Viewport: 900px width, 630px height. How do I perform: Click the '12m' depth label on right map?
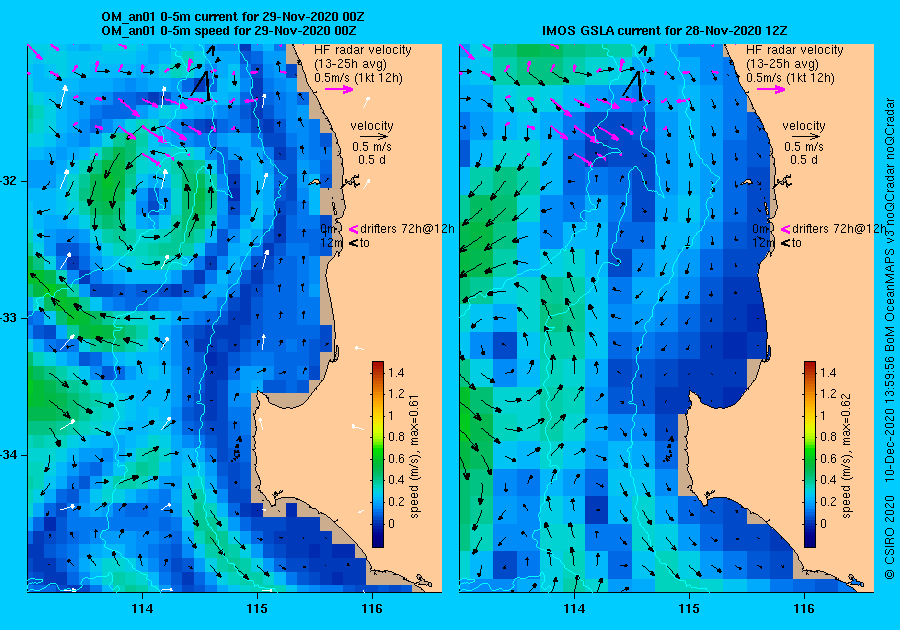tap(764, 243)
